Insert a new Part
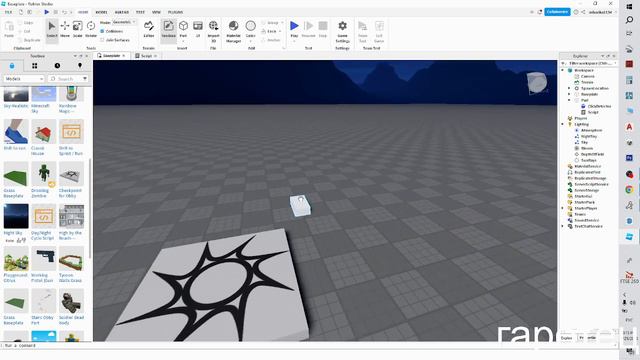 (x=183, y=28)
